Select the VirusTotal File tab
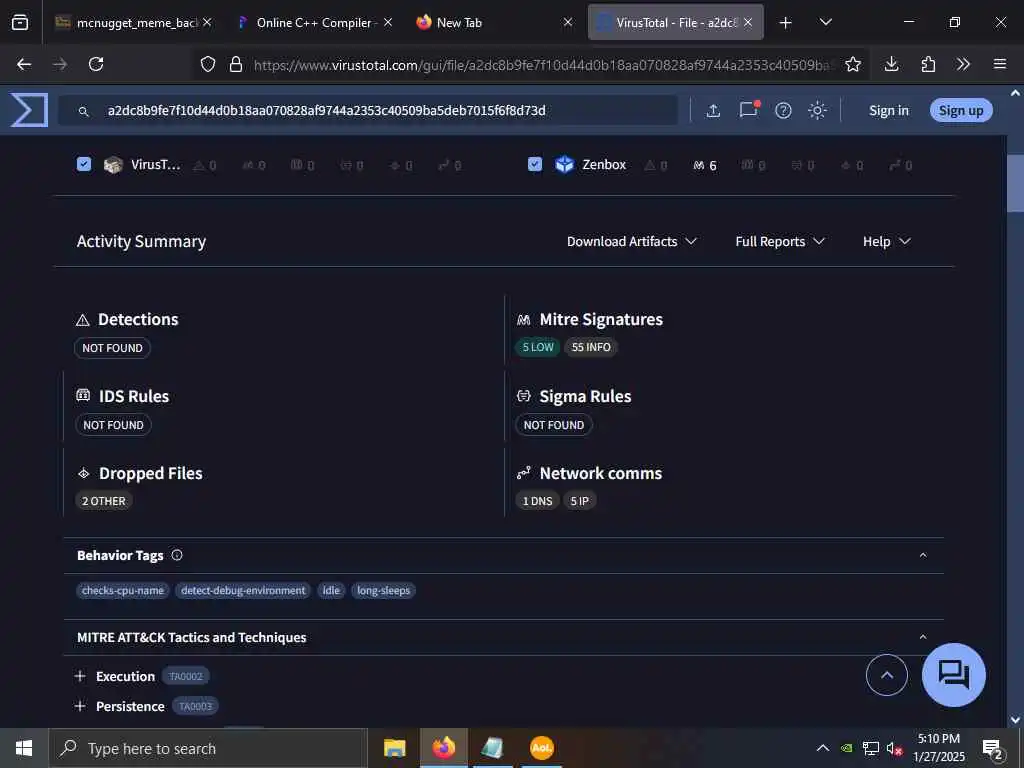The height and width of the screenshot is (768, 1024). point(675,22)
